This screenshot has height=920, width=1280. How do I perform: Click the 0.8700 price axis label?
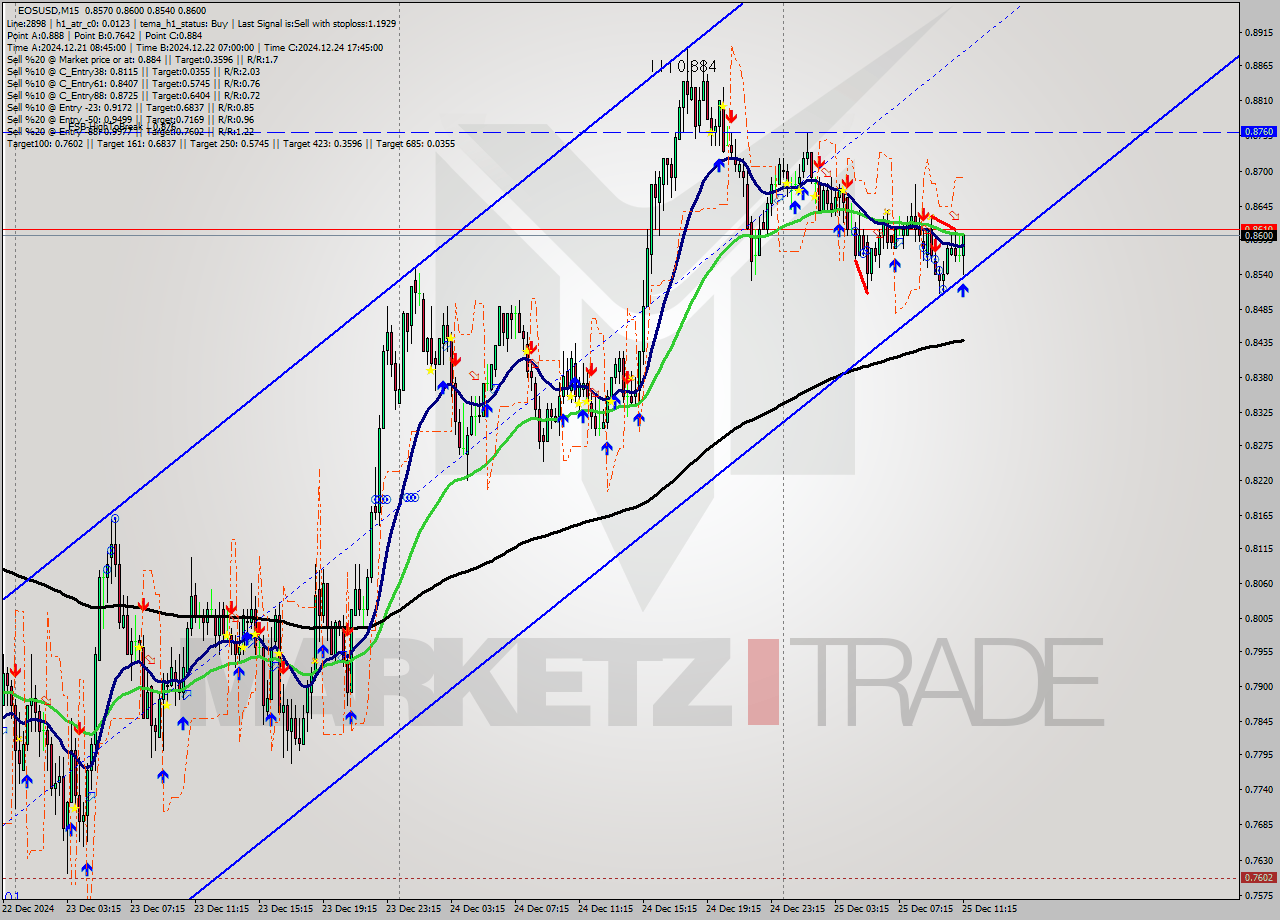(1257, 172)
